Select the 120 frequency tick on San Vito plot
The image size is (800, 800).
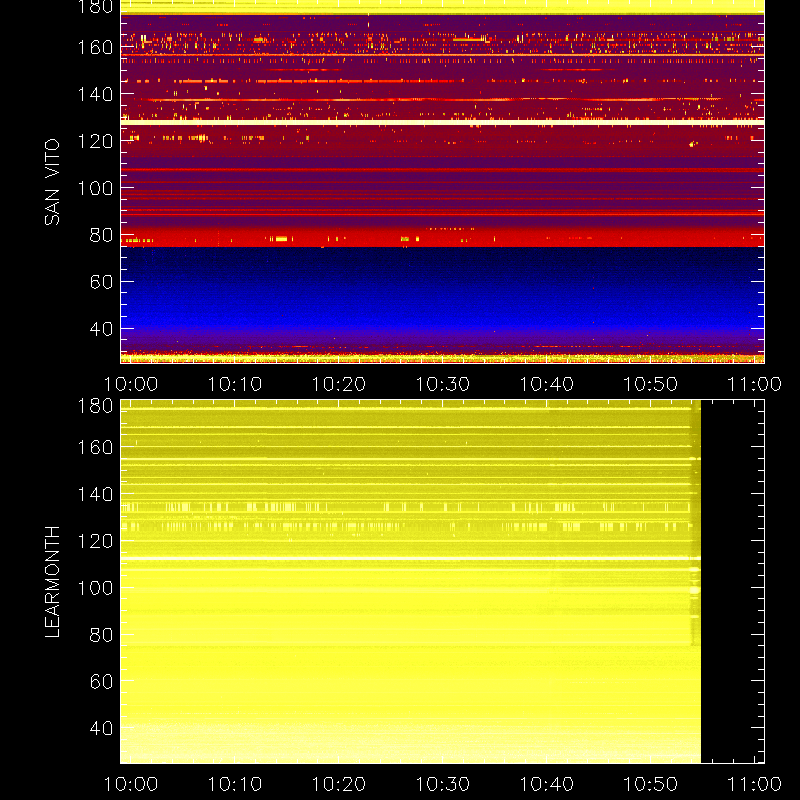(95, 141)
